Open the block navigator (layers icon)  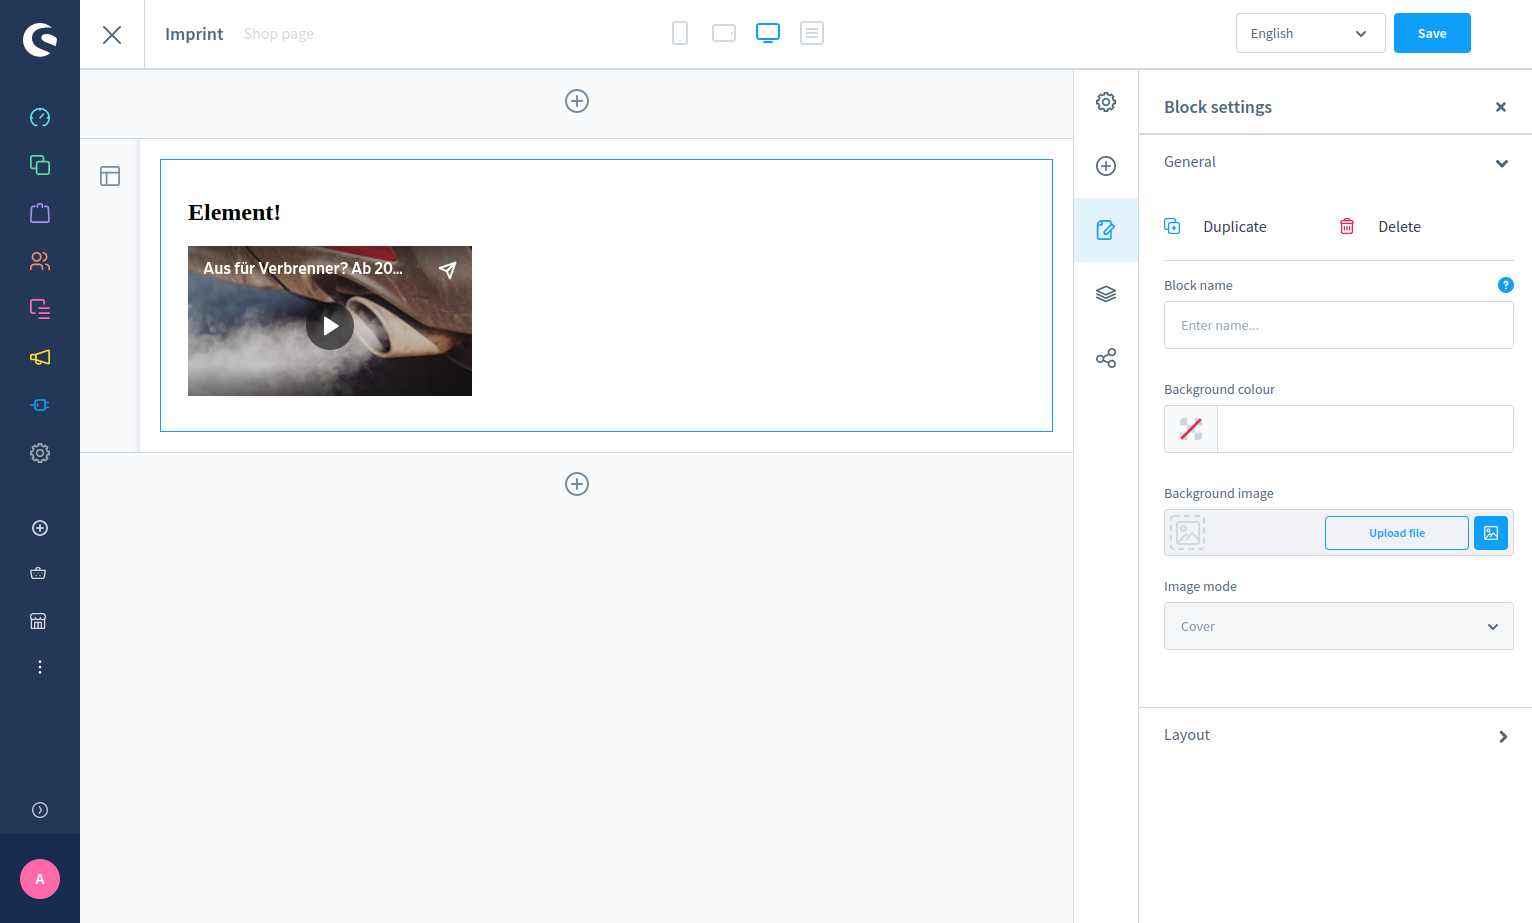pos(1105,293)
